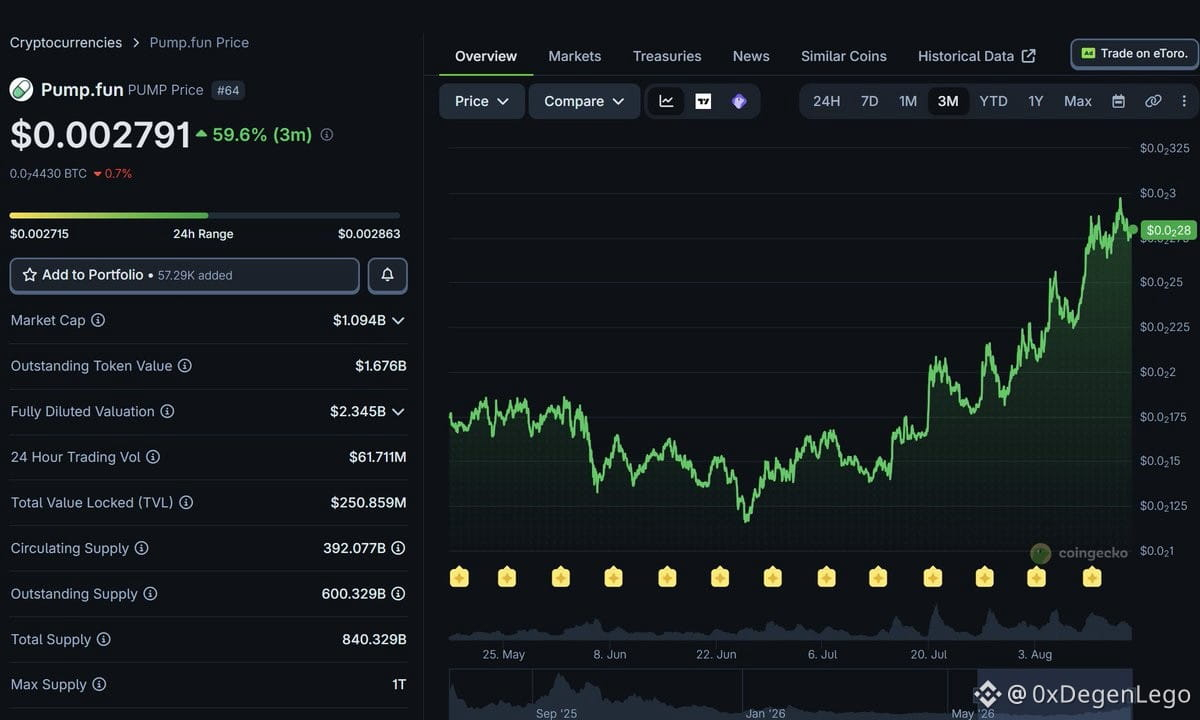Select the 3M time range
Image resolution: width=1200 pixels, height=720 pixels.
948,101
